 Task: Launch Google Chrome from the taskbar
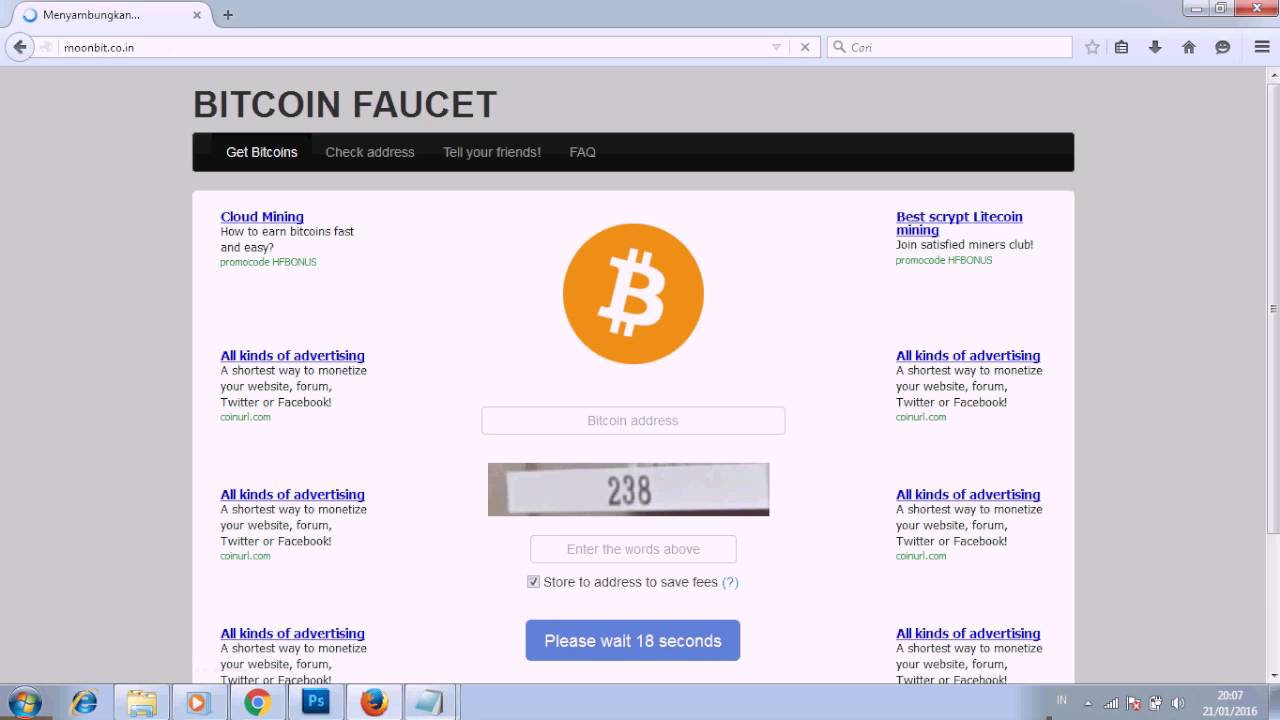coord(257,703)
